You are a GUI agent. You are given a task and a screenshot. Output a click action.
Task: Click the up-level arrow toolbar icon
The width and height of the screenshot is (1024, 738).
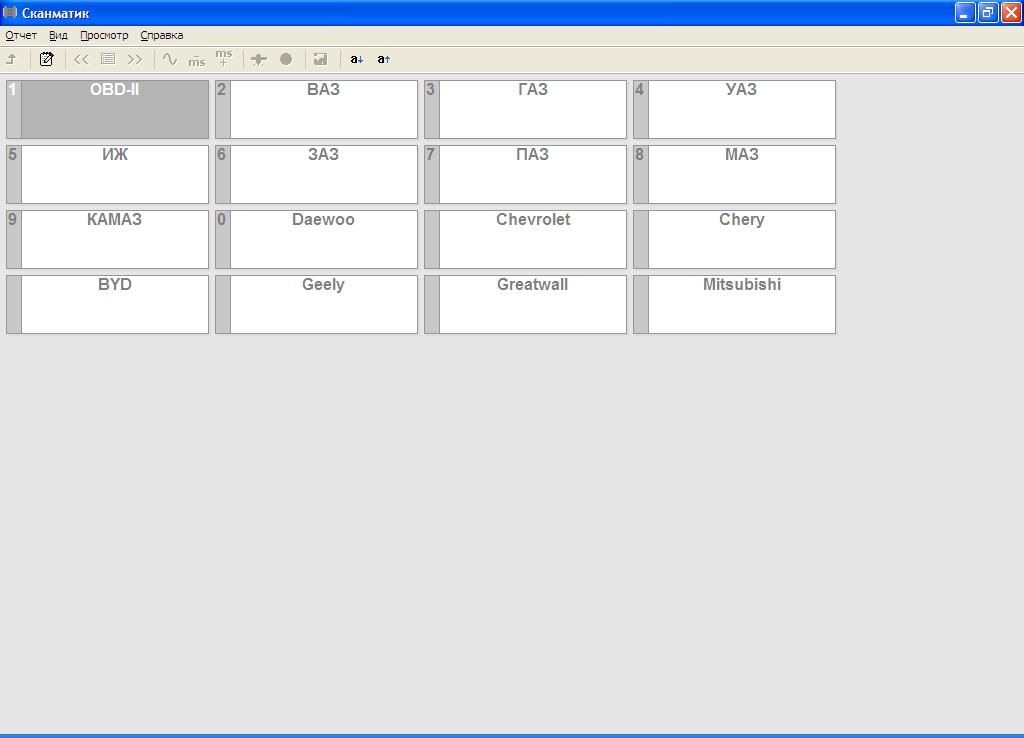(x=12, y=59)
